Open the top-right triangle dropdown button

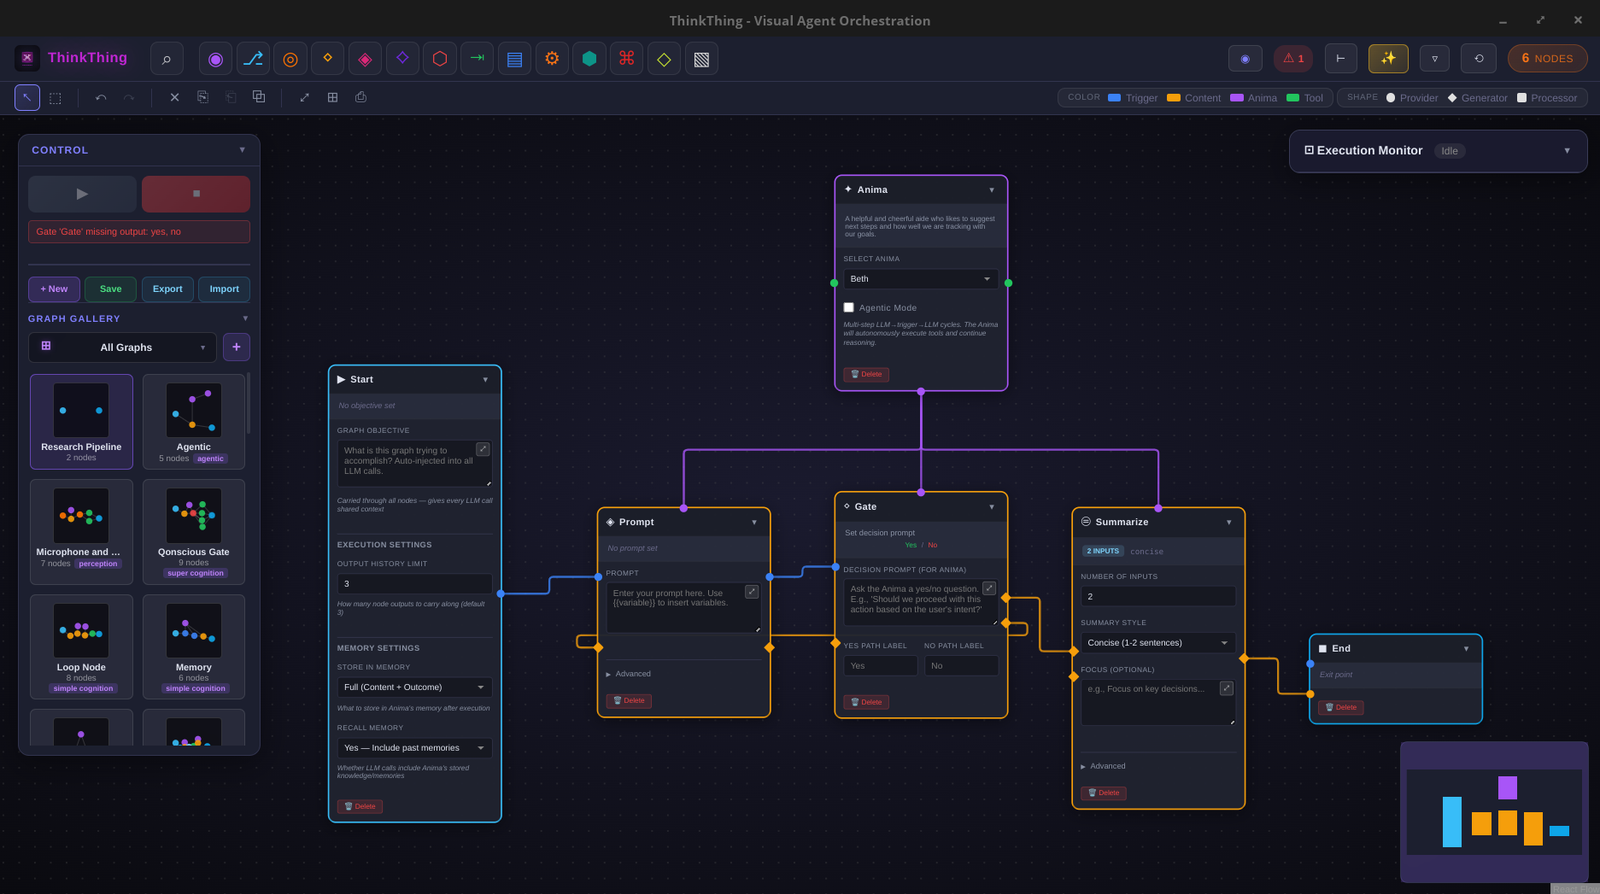pyautogui.click(x=1435, y=58)
